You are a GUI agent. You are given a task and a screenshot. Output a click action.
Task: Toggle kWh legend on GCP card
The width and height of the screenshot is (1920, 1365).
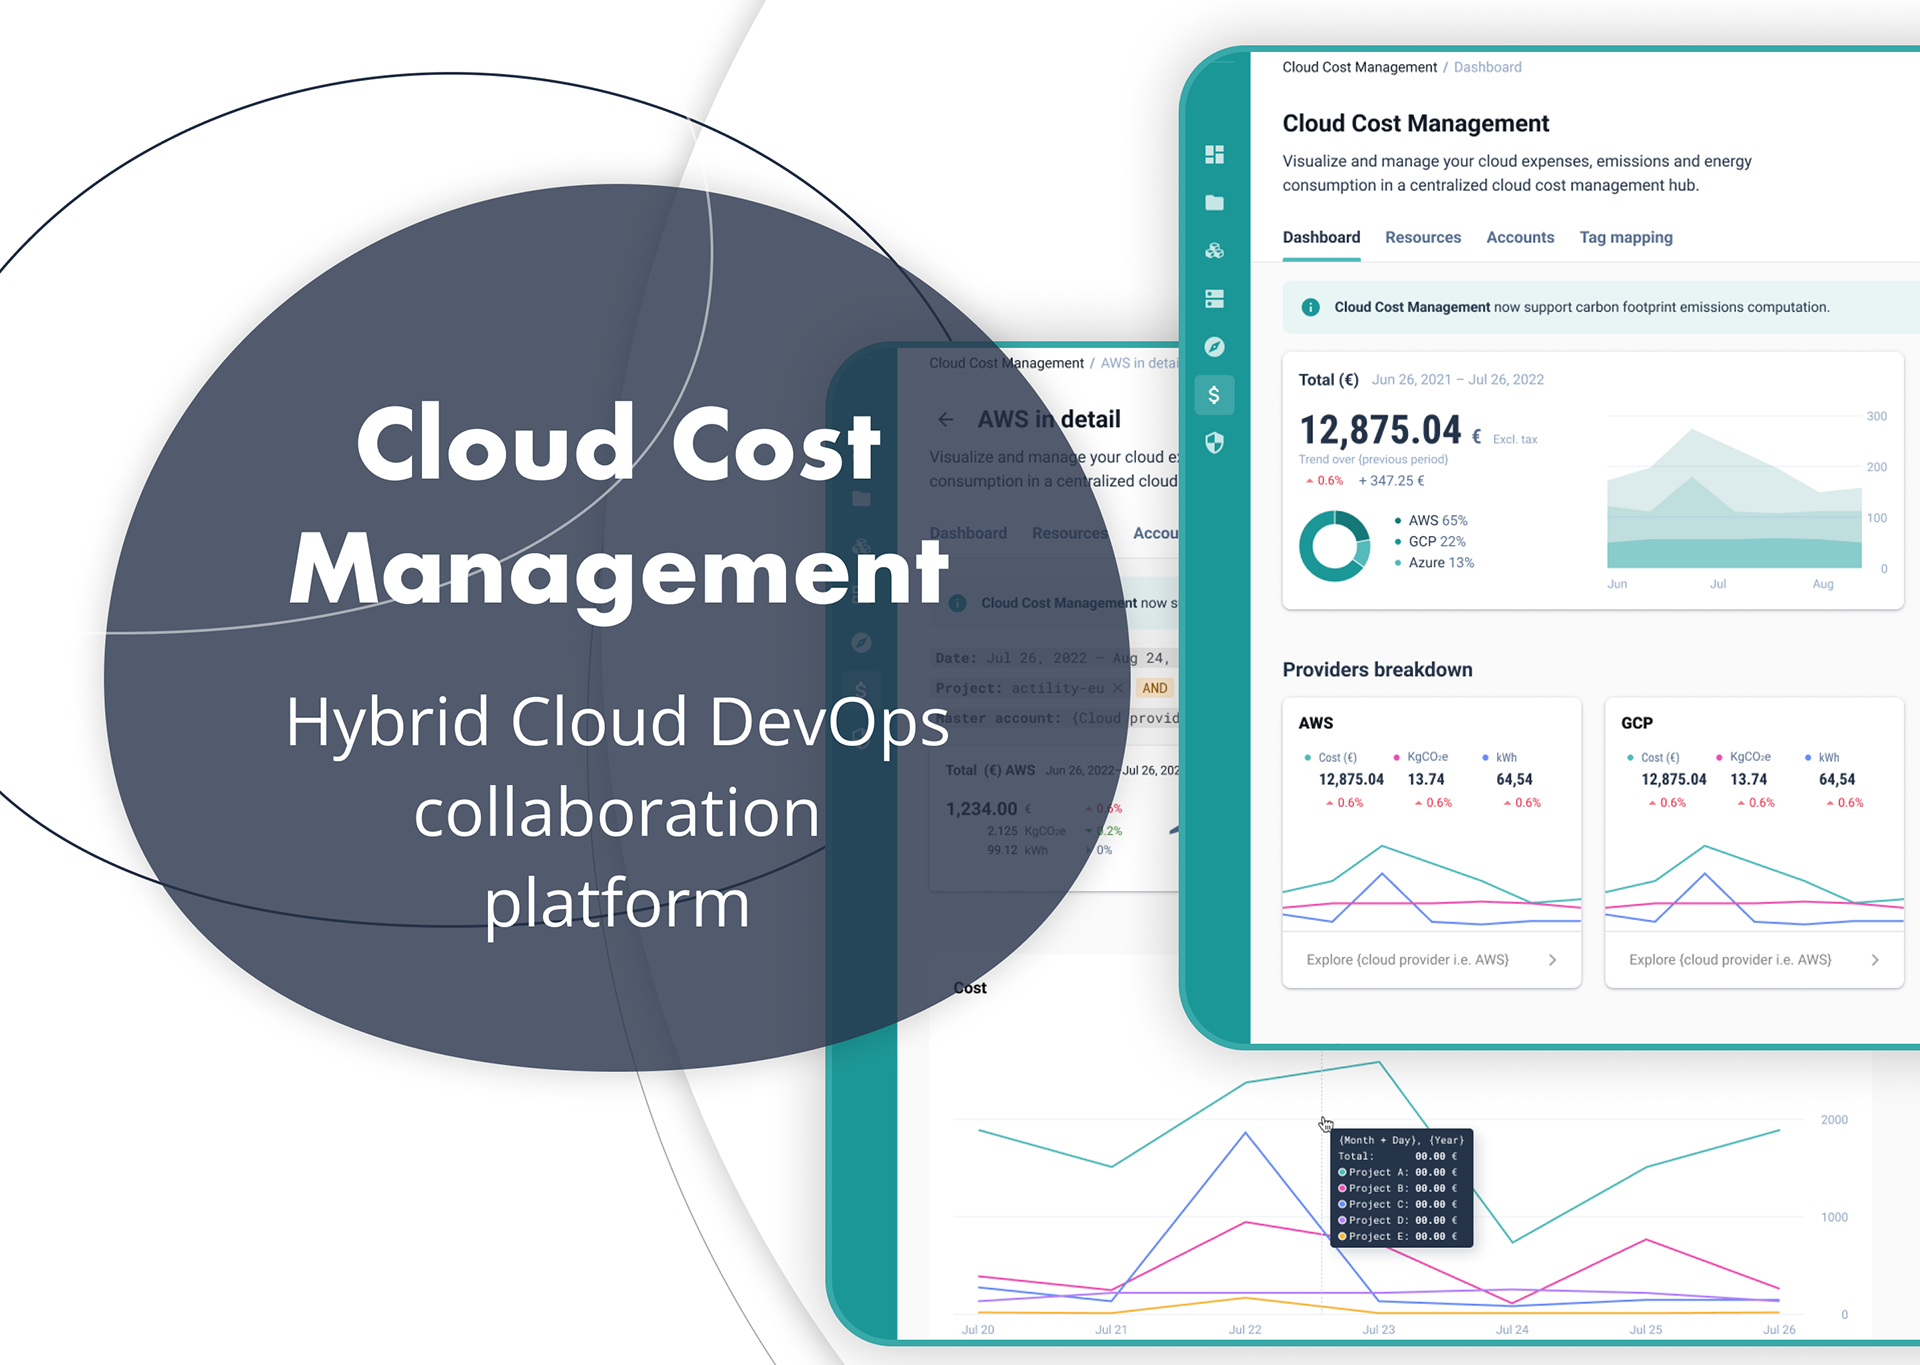coord(1822,757)
